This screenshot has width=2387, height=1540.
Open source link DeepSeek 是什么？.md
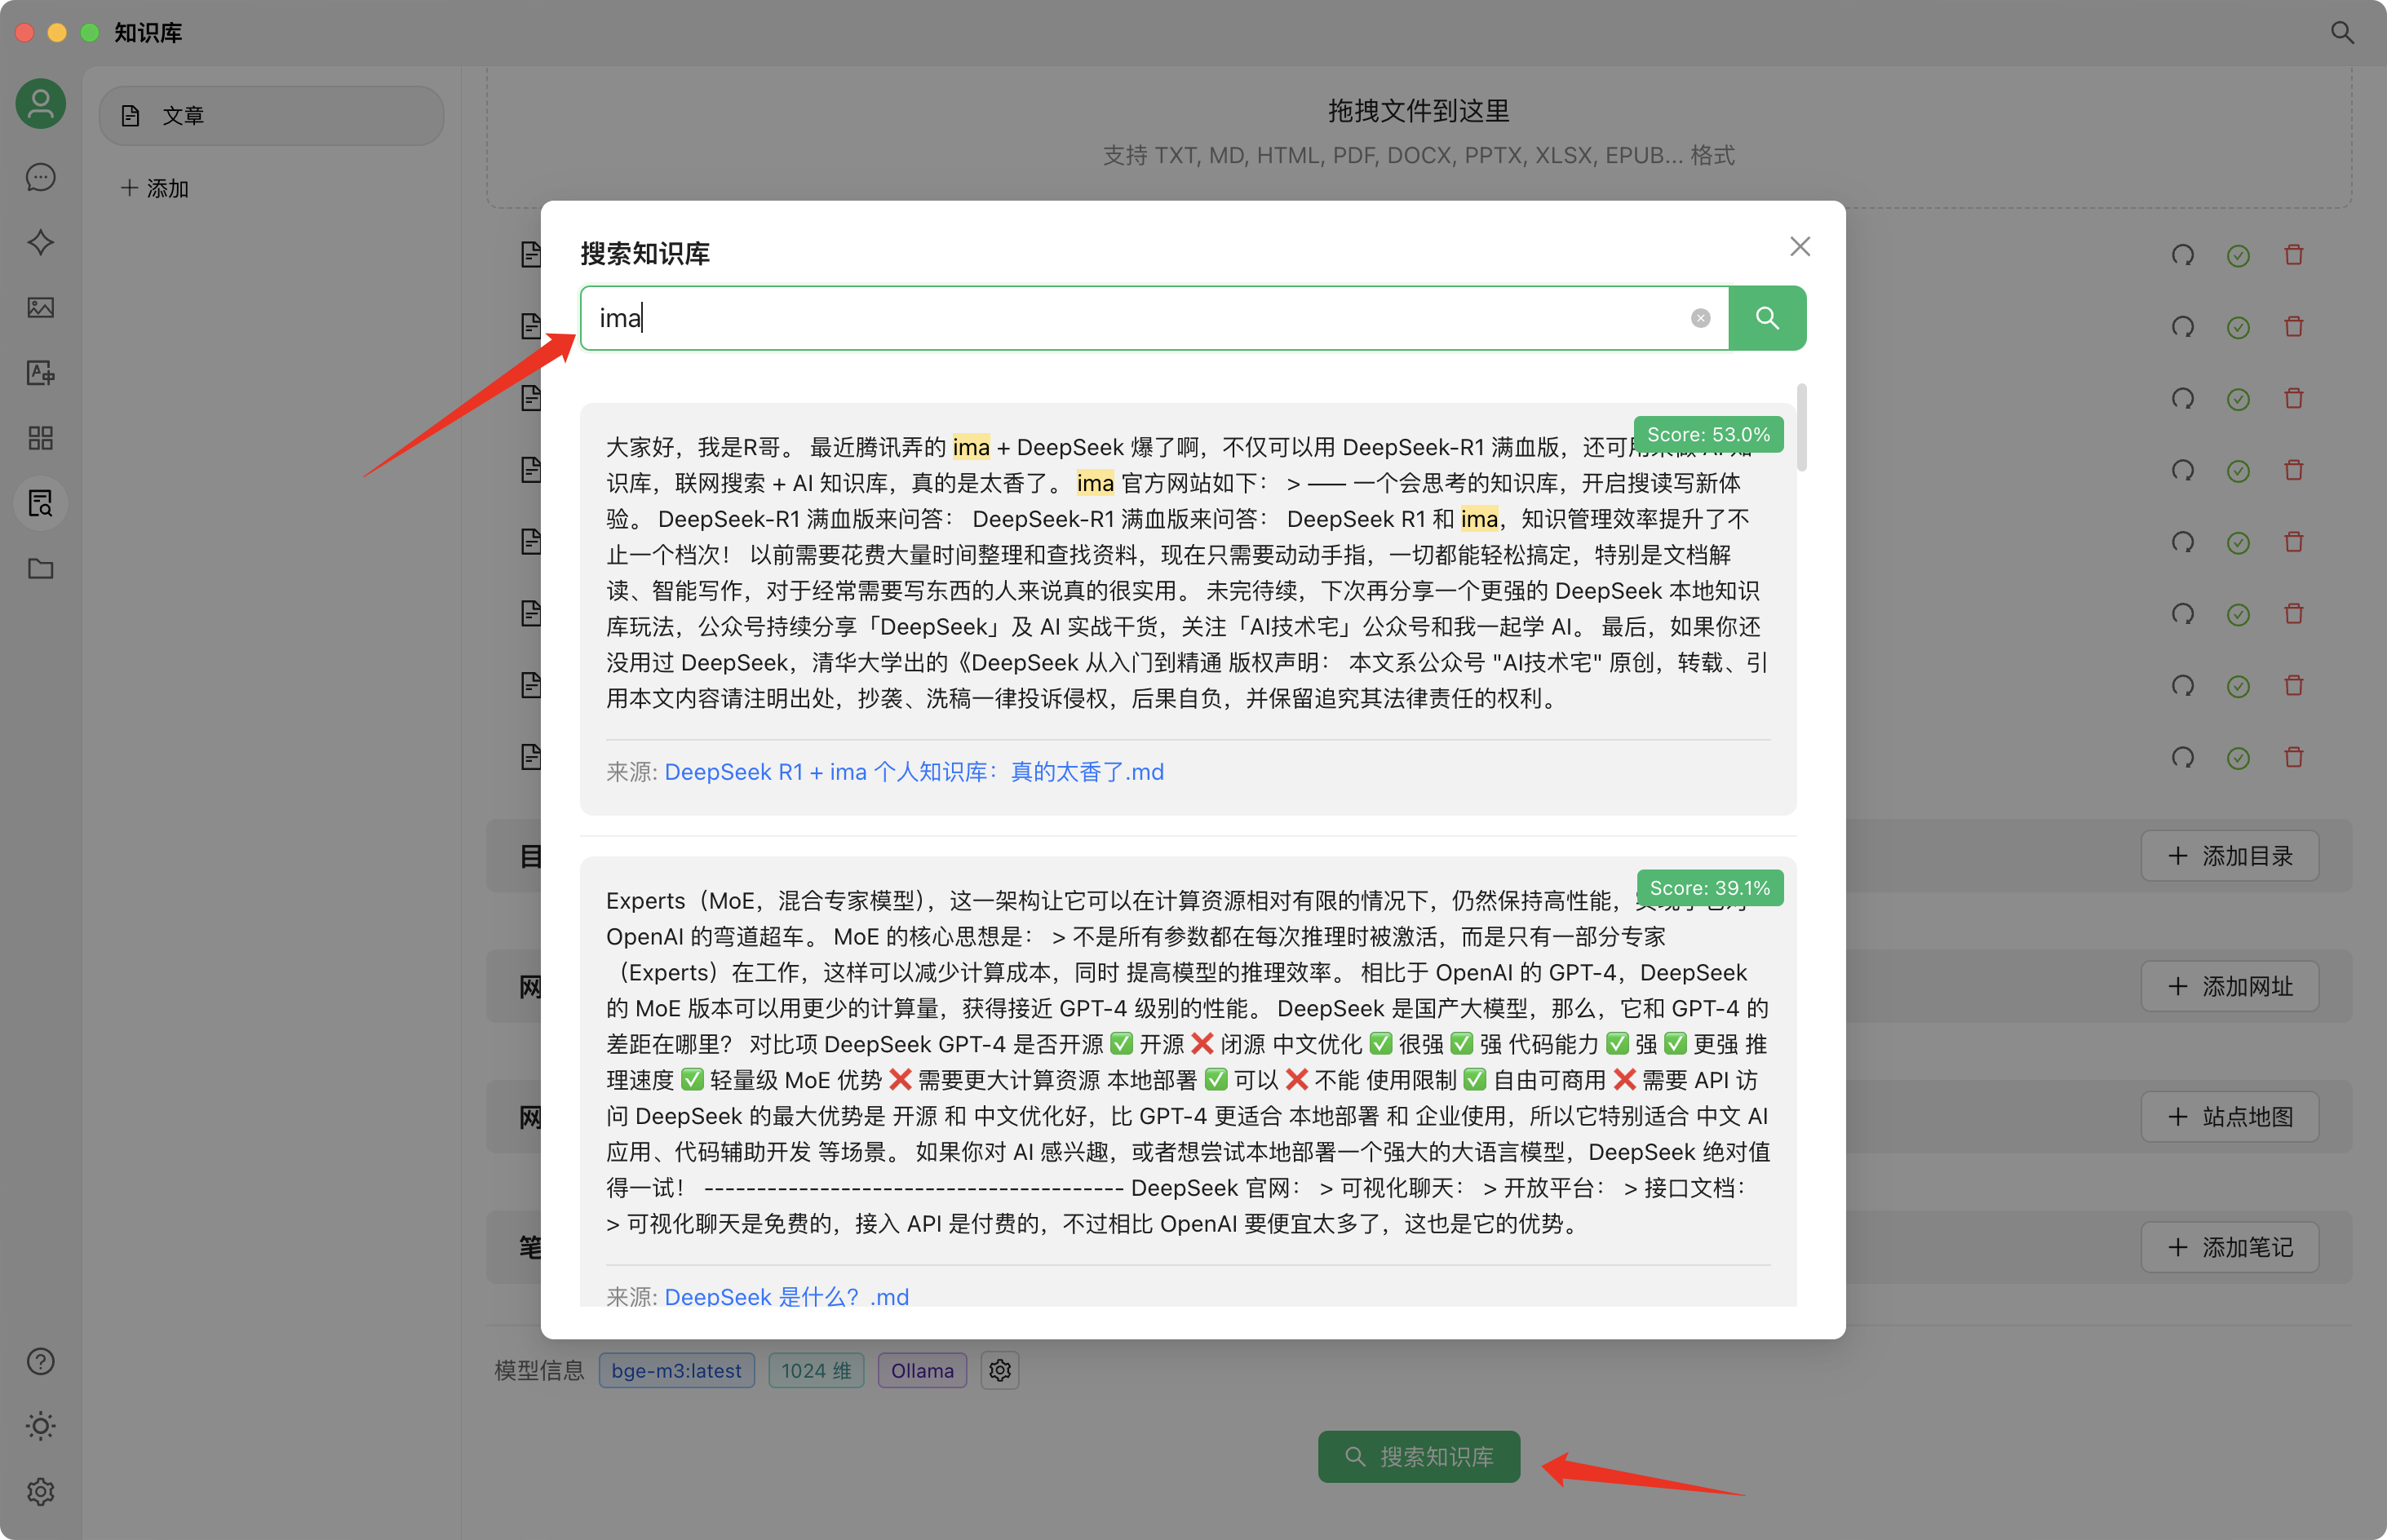pyautogui.click(x=786, y=1296)
